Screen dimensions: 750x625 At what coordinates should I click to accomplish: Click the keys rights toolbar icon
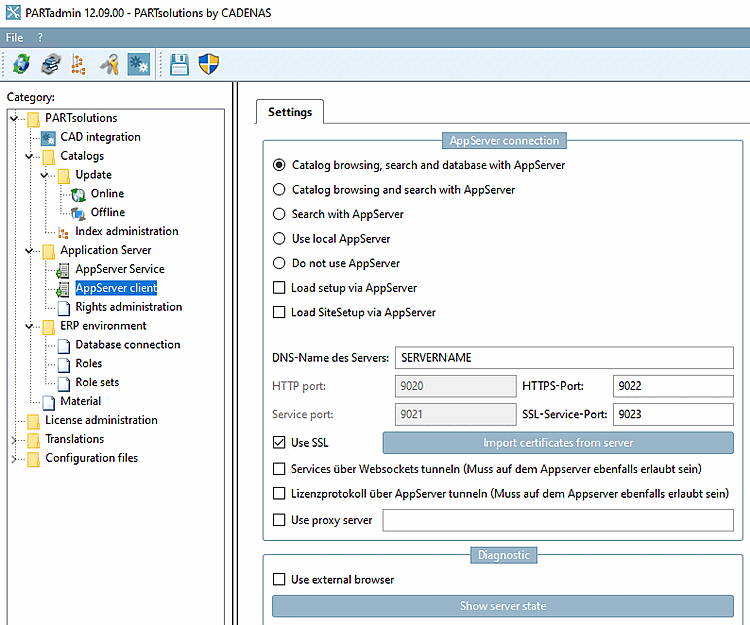[110, 64]
